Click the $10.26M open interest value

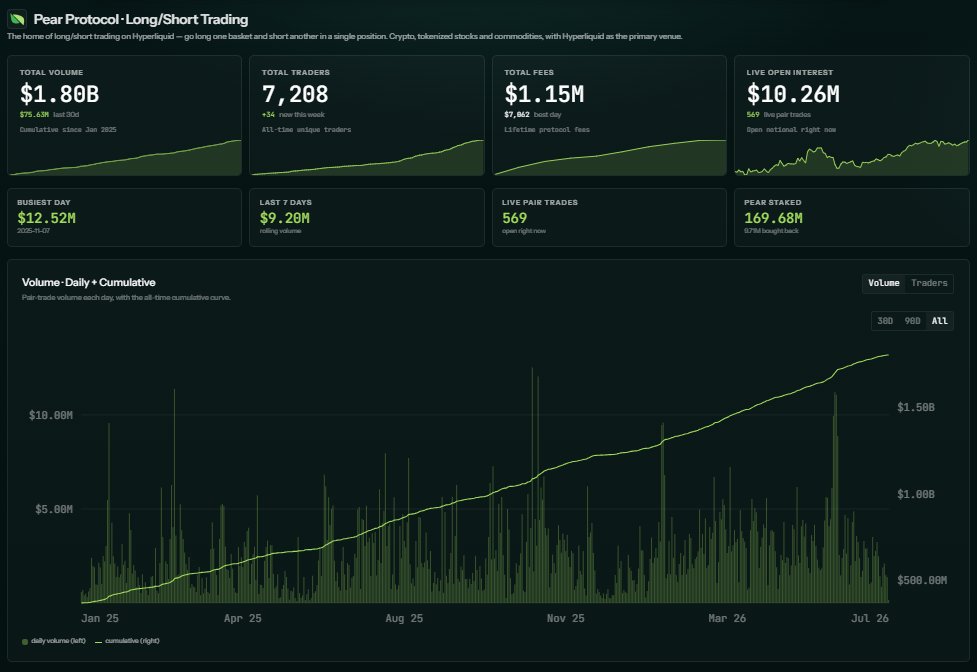pyautogui.click(x=793, y=94)
